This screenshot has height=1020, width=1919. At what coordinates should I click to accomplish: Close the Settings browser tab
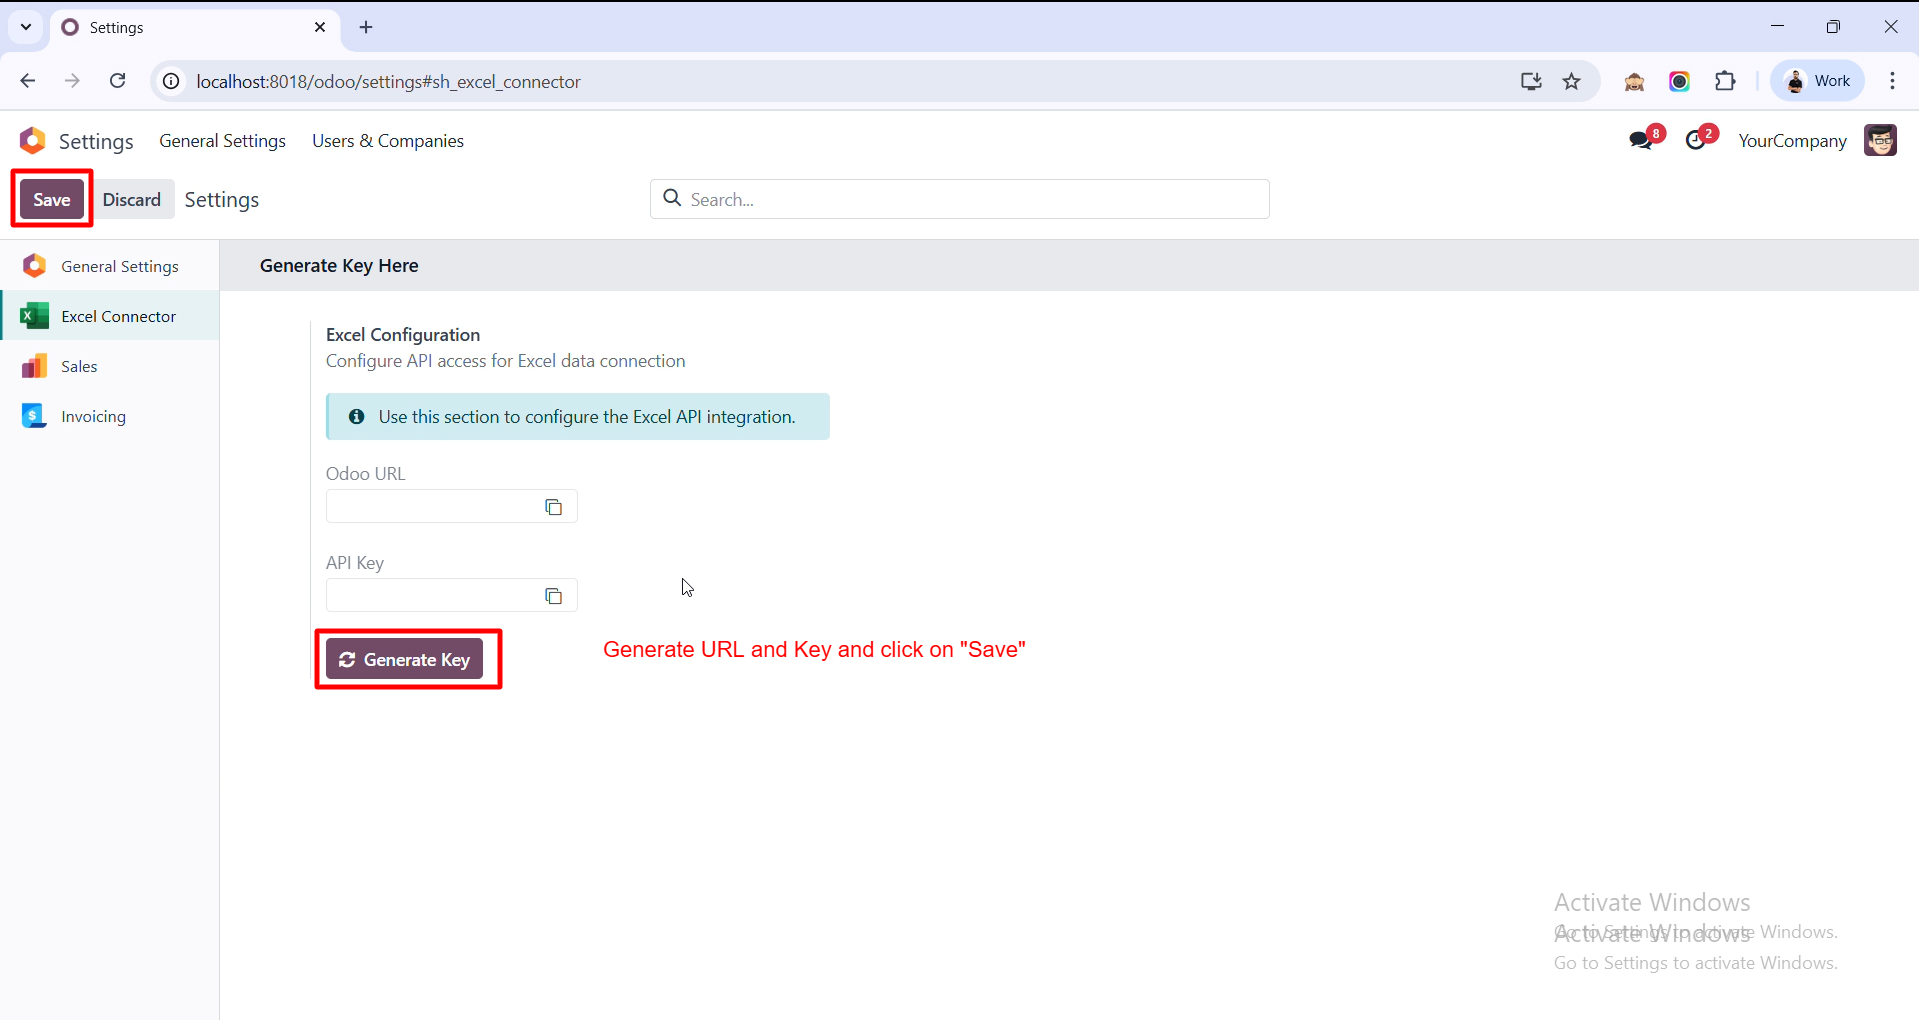320,27
